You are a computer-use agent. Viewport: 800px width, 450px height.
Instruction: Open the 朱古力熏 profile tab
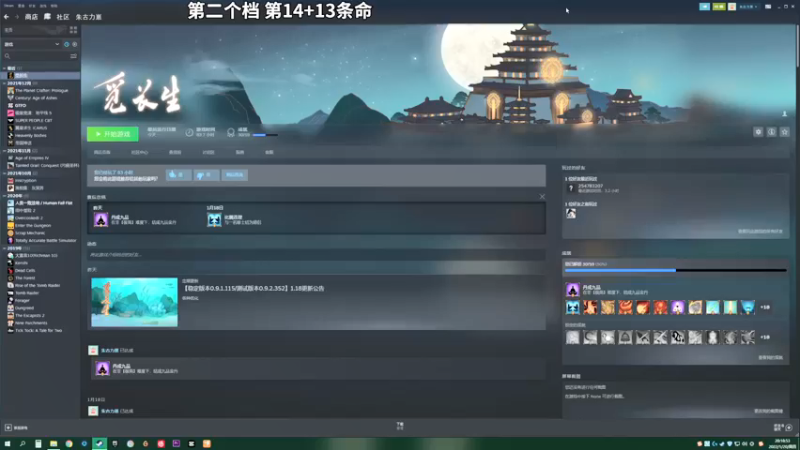[x=89, y=17]
